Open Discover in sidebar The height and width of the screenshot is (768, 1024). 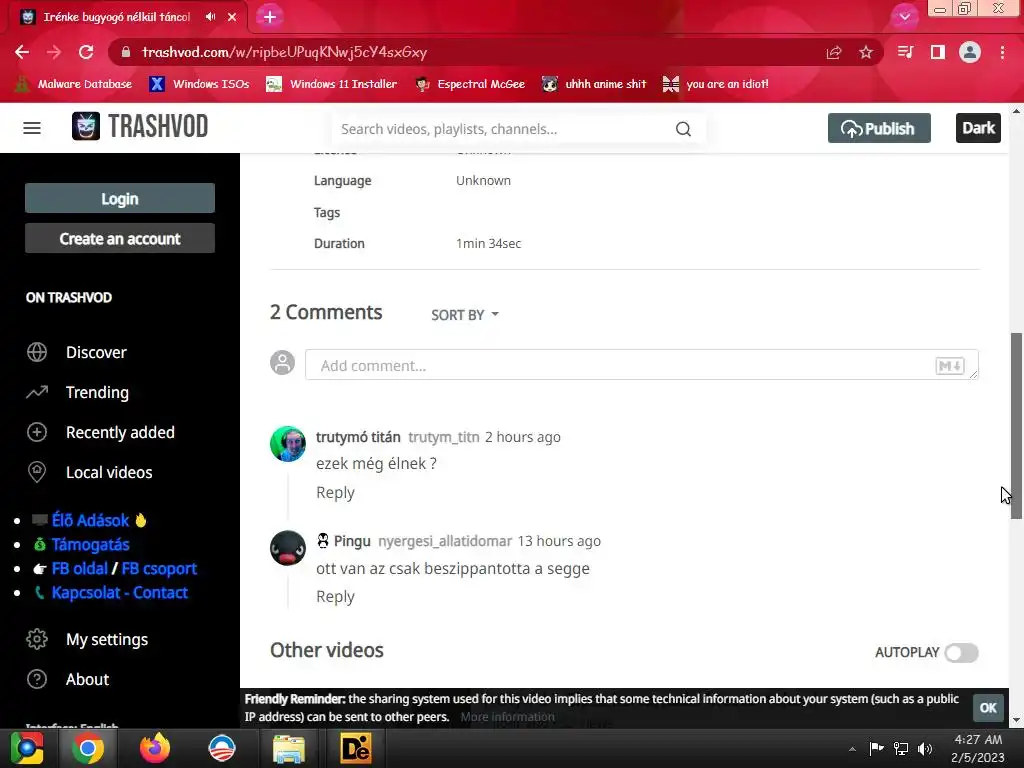96,352
